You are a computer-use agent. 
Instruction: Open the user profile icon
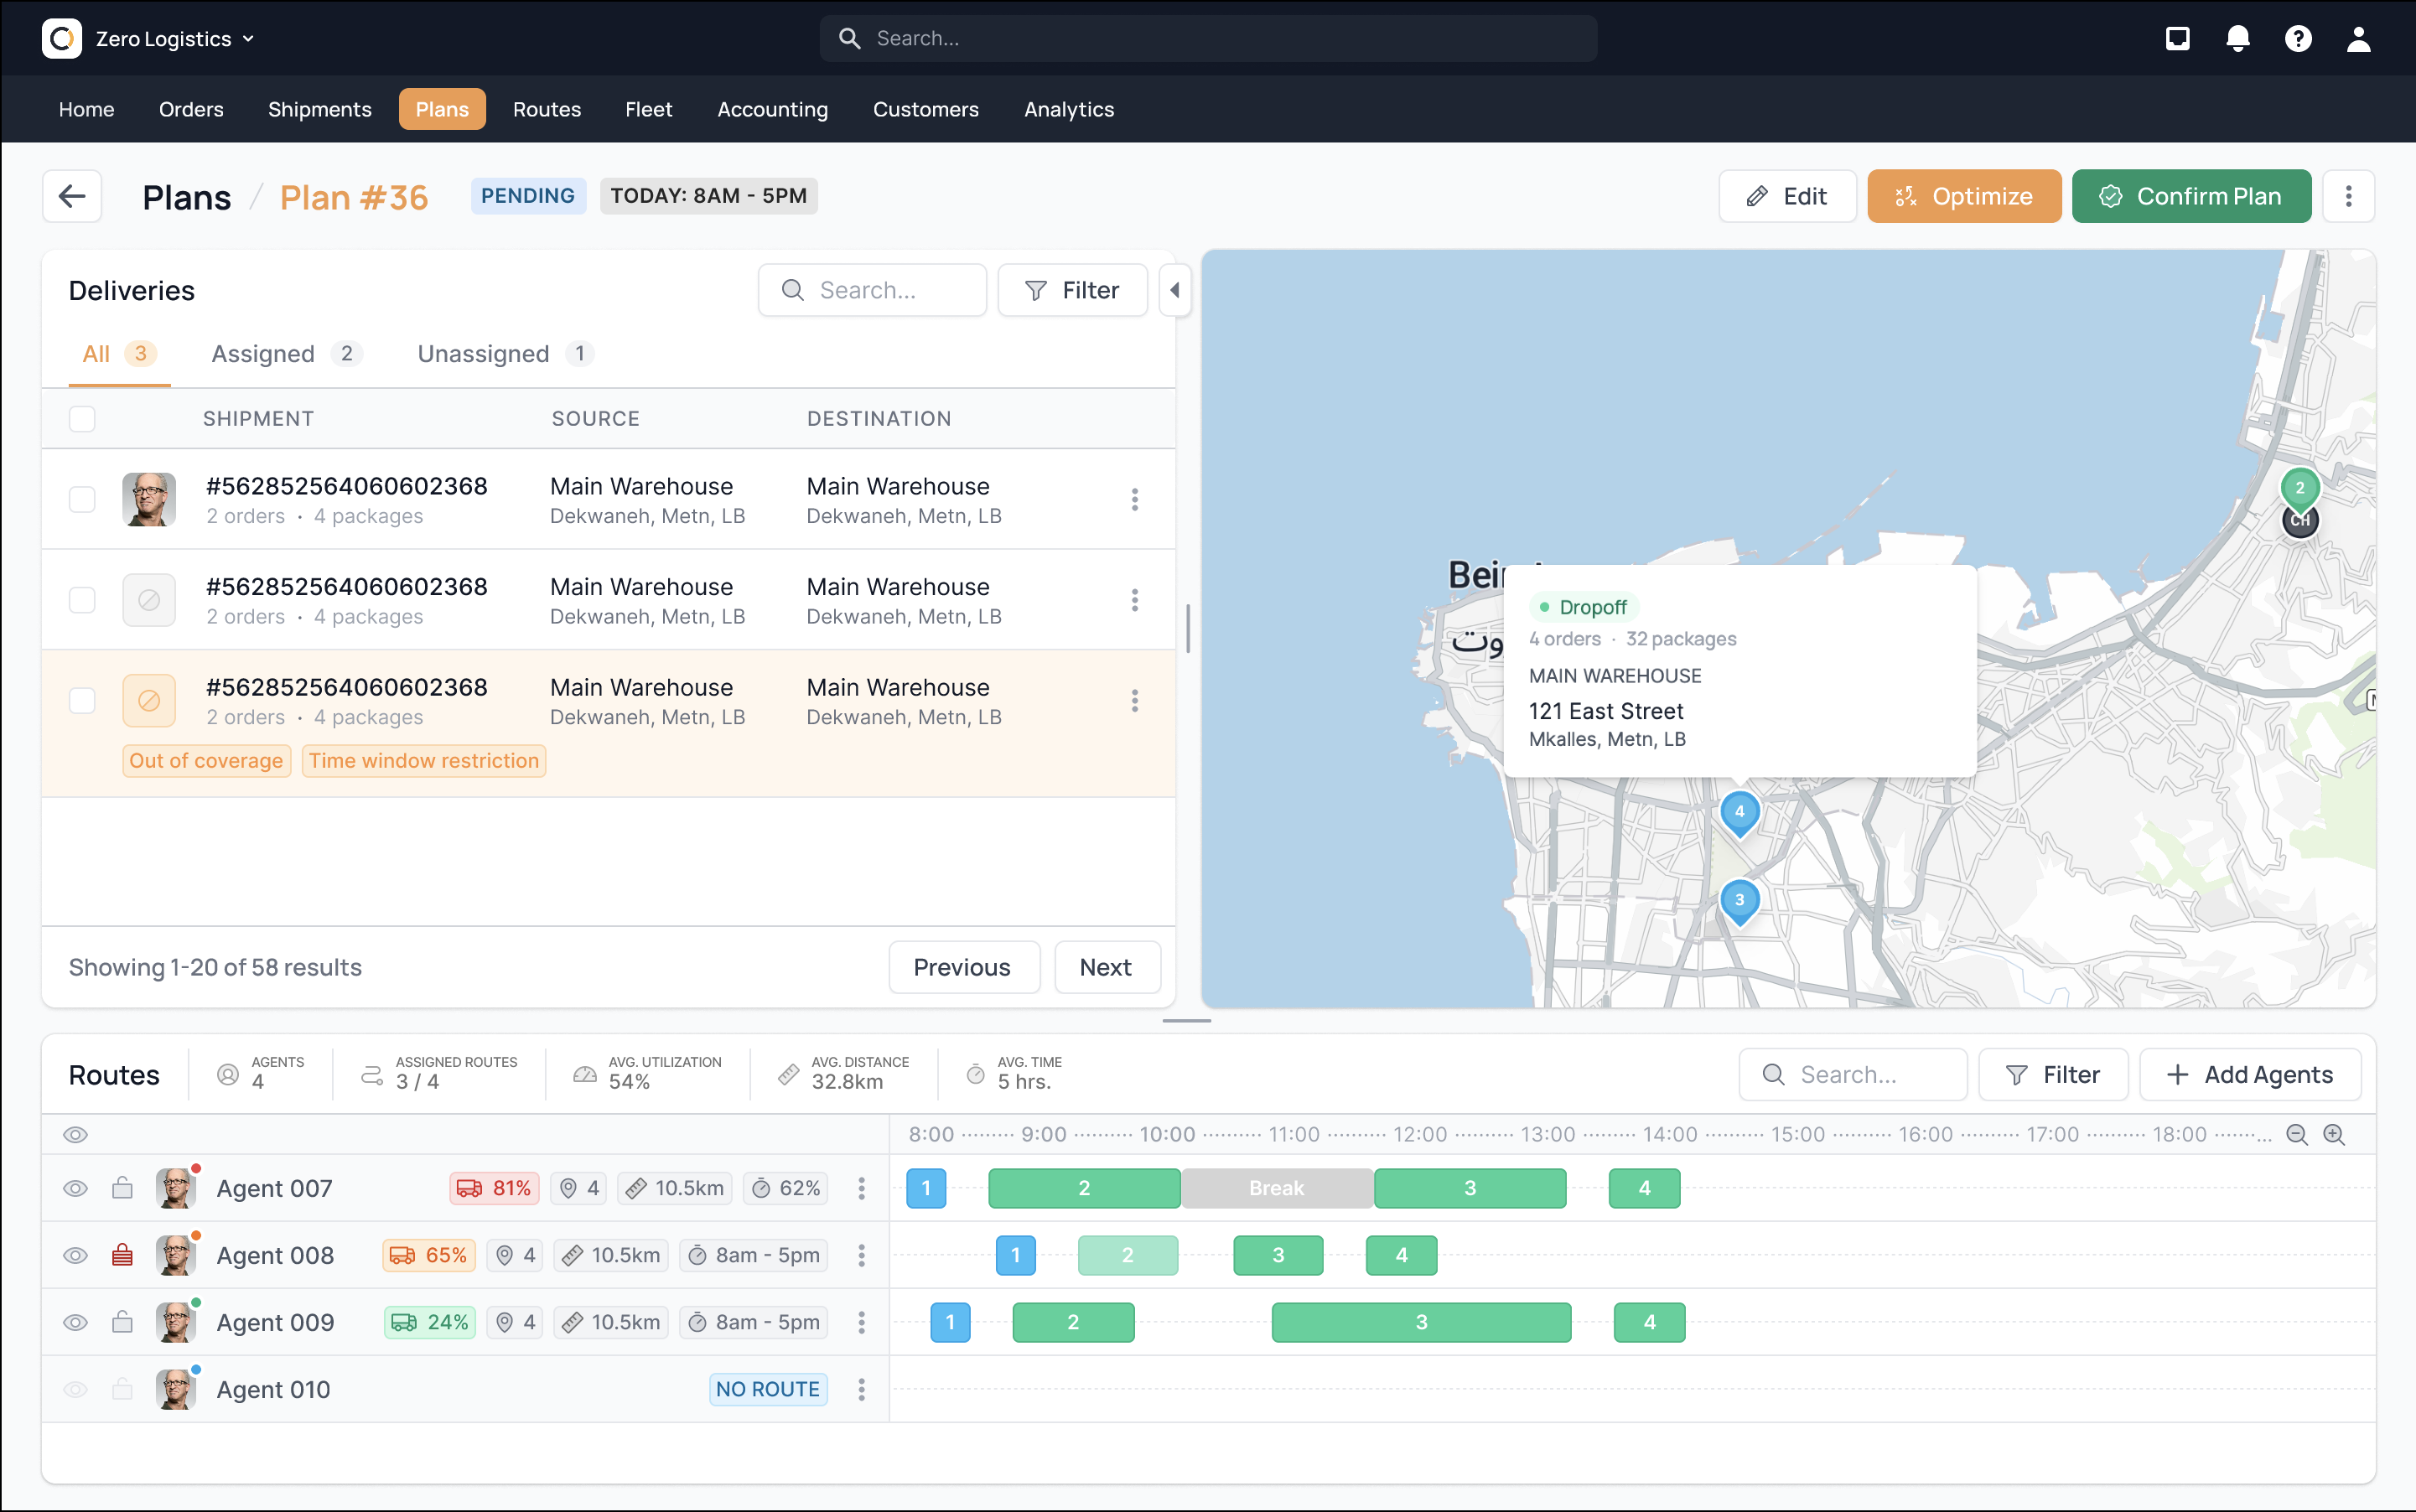click(2358, 38)
